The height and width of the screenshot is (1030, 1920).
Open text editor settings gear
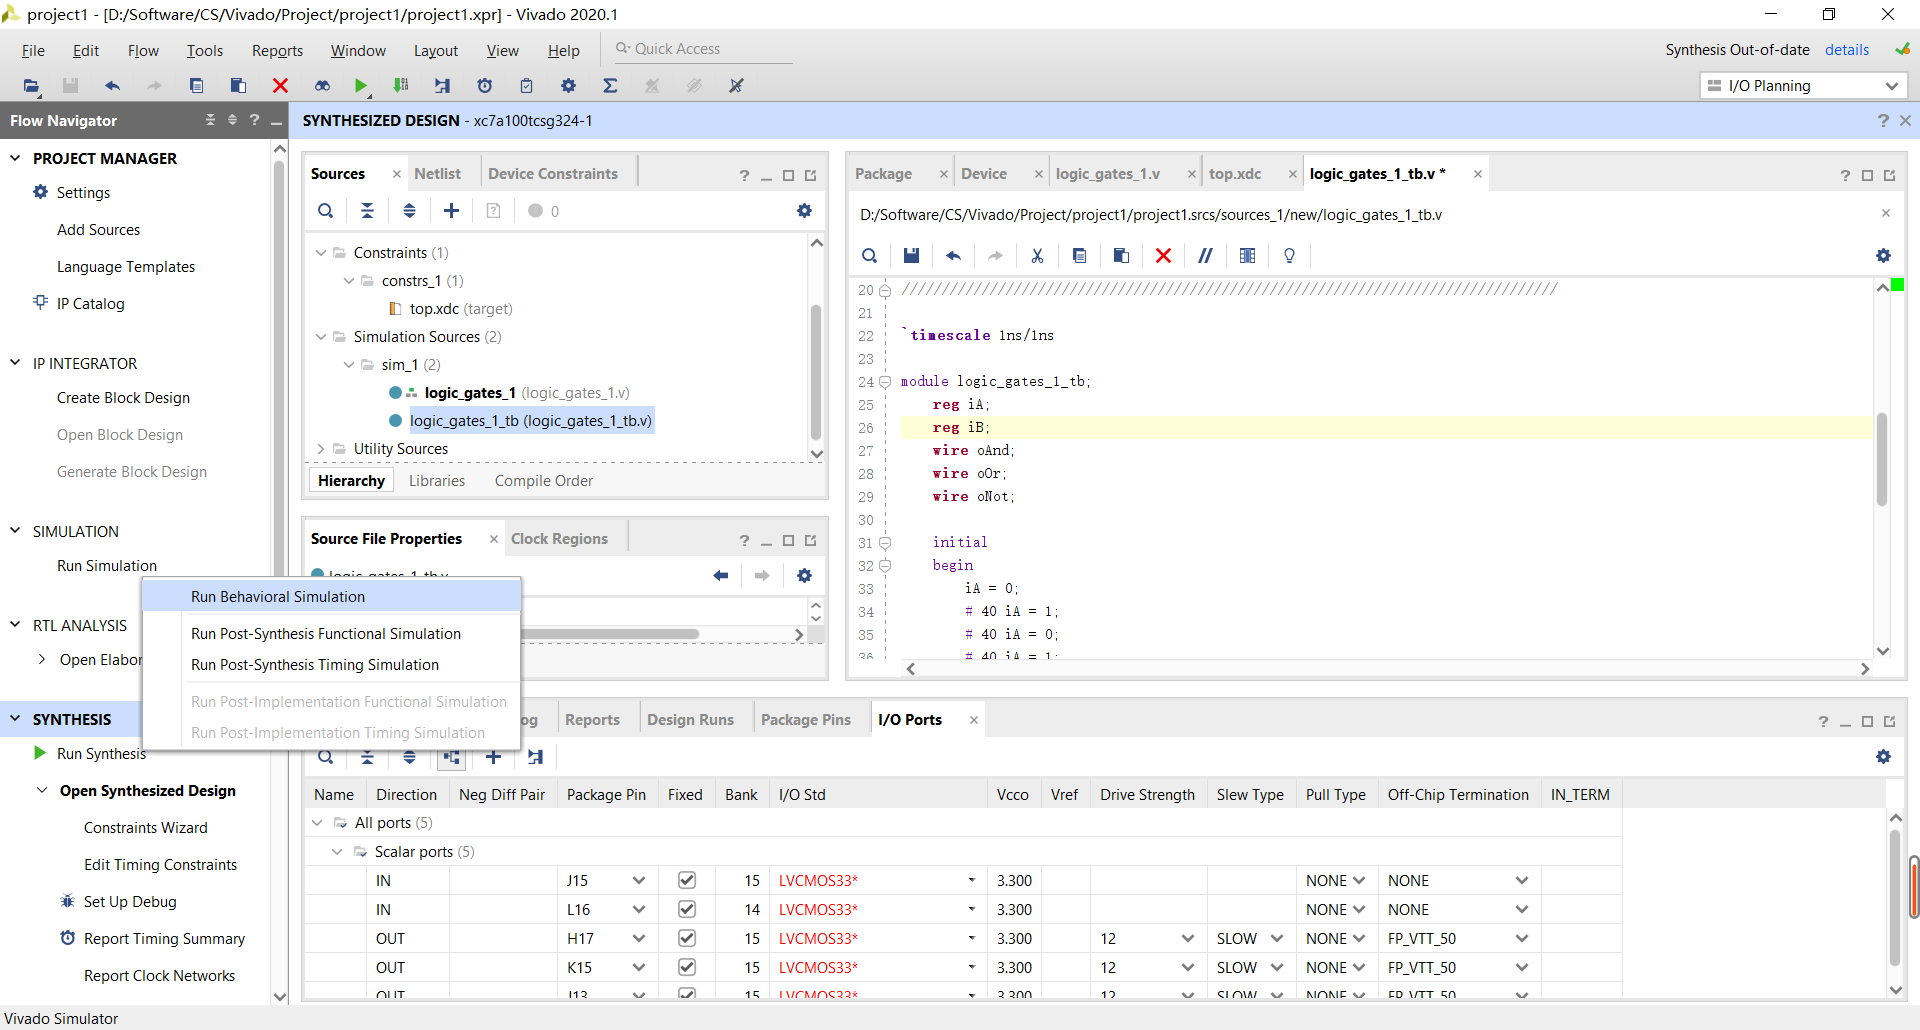click(x=1883, y=256)
